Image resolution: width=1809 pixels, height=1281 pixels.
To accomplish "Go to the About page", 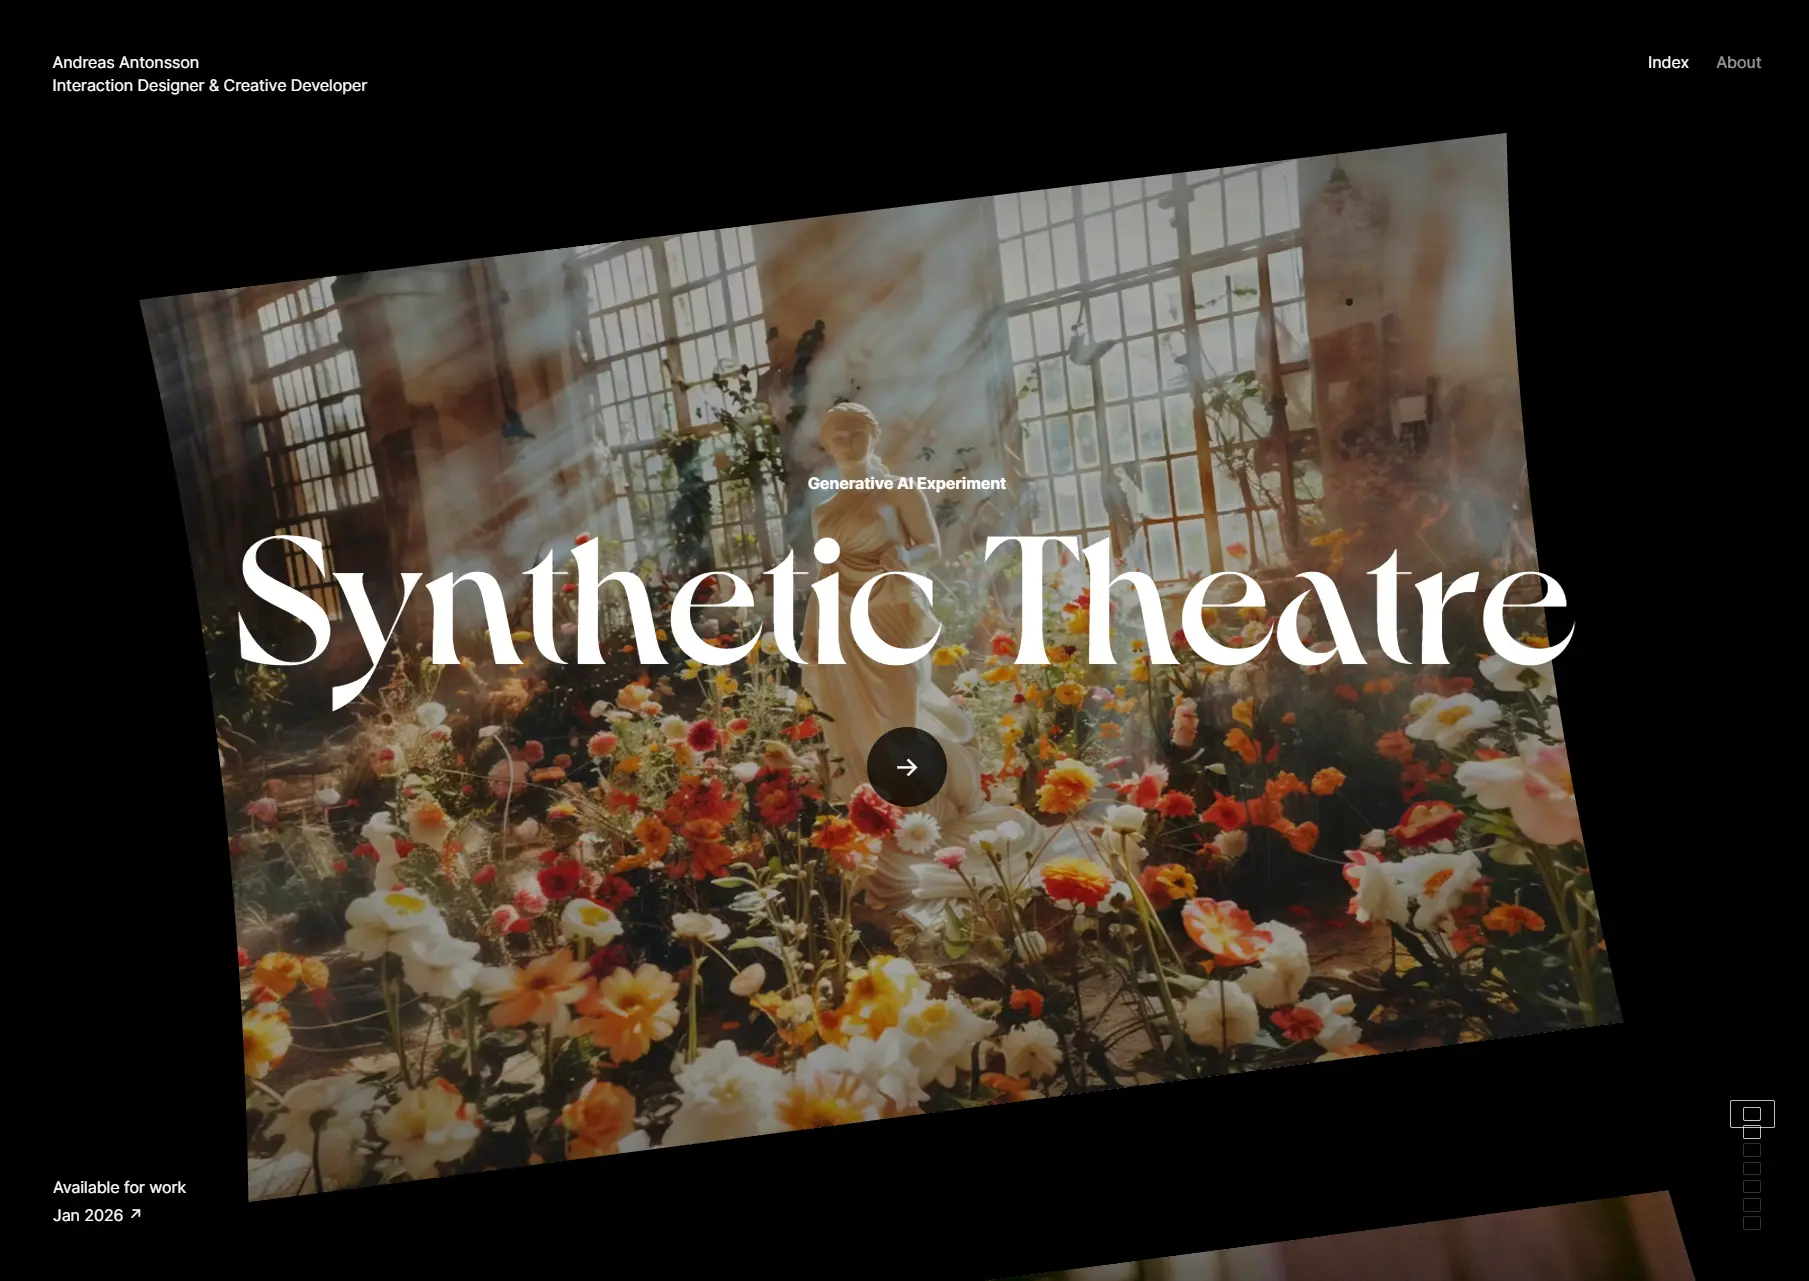I will [1738, 62].
